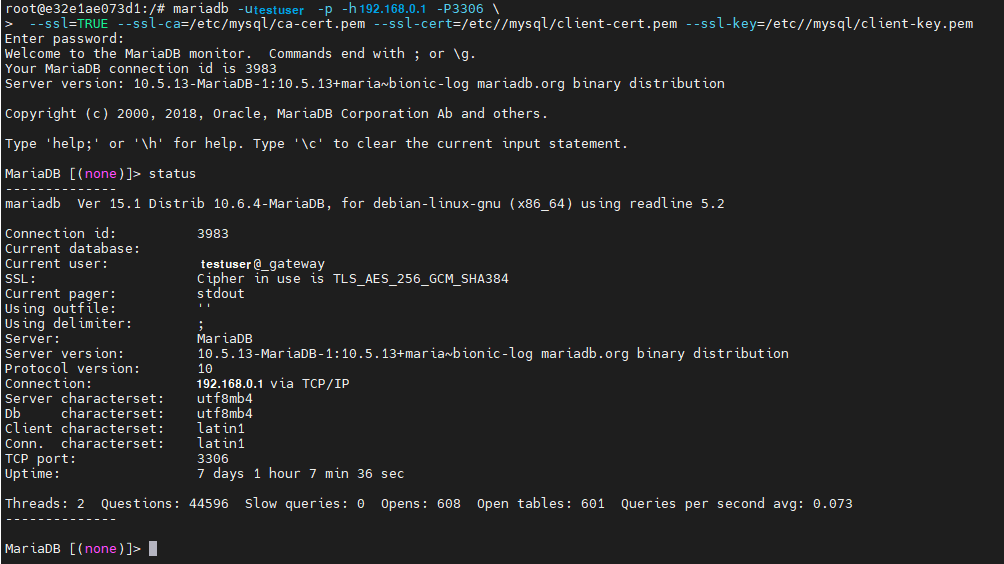
Task: Click the Db characterset value 'utf8mb4'
Action: [x=225, y=414]
